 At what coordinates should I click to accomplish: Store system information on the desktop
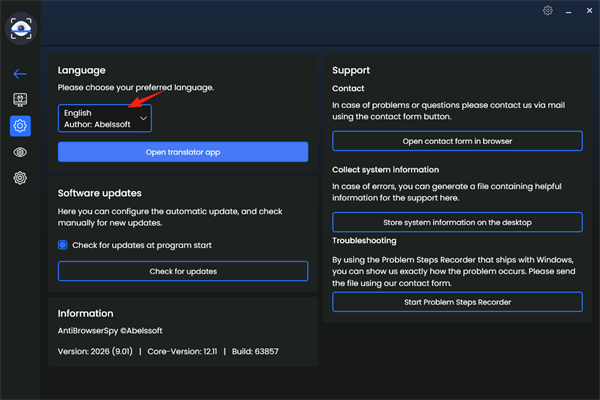pyautogui.click(x=457, y=221)
